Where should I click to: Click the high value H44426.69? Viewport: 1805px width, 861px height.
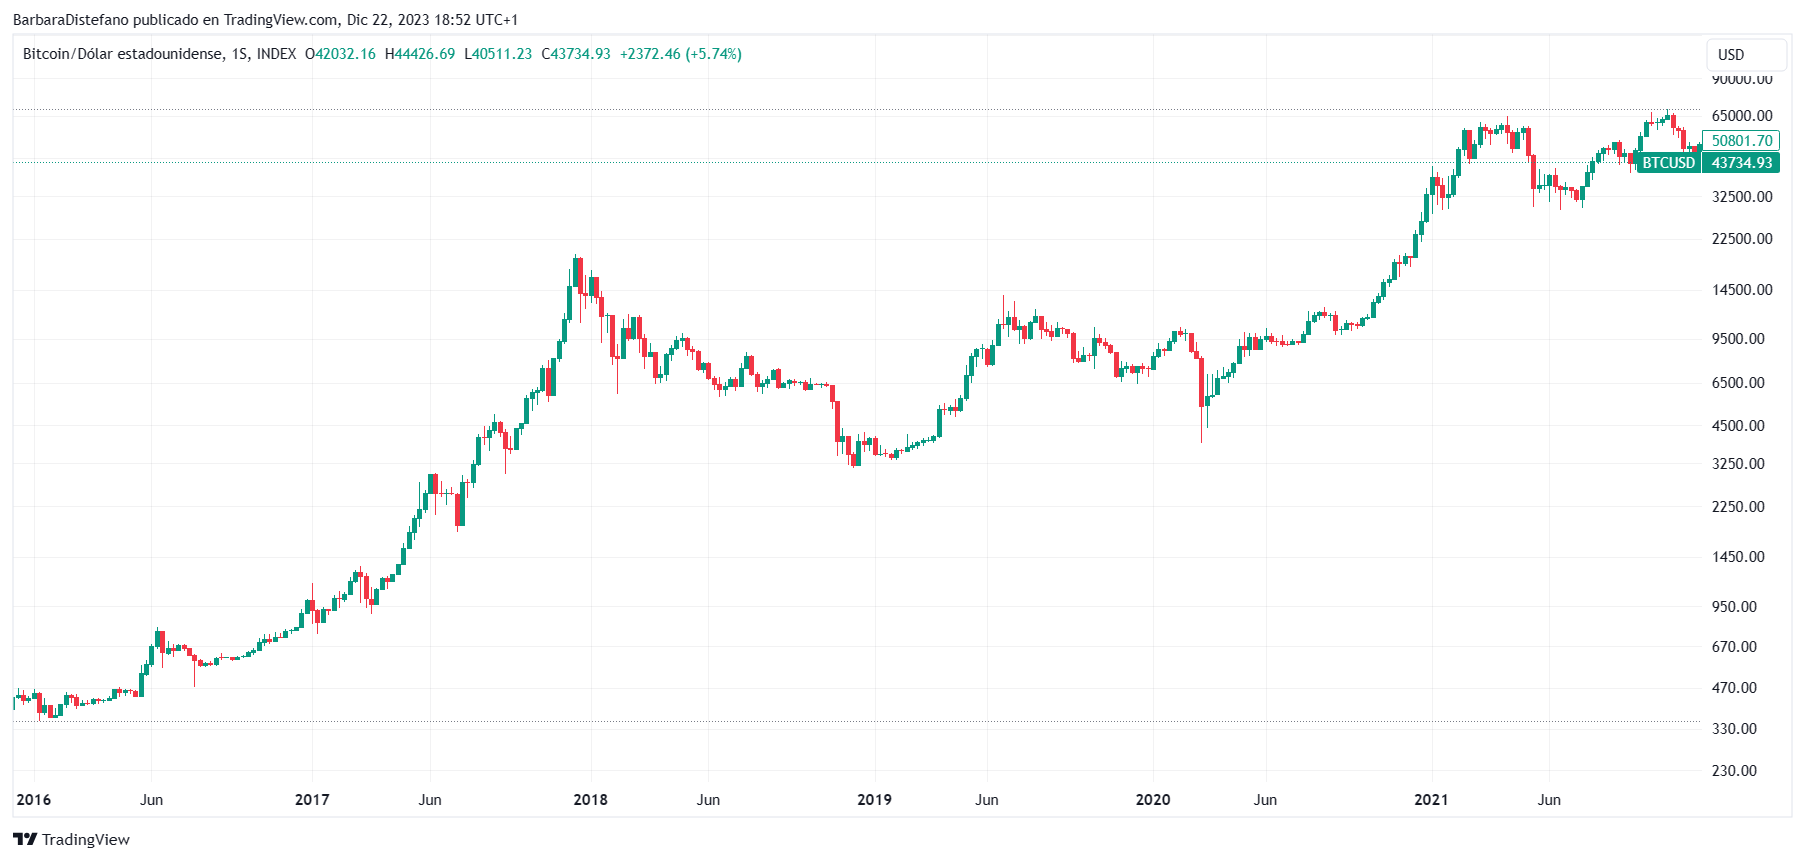[420, 54]
